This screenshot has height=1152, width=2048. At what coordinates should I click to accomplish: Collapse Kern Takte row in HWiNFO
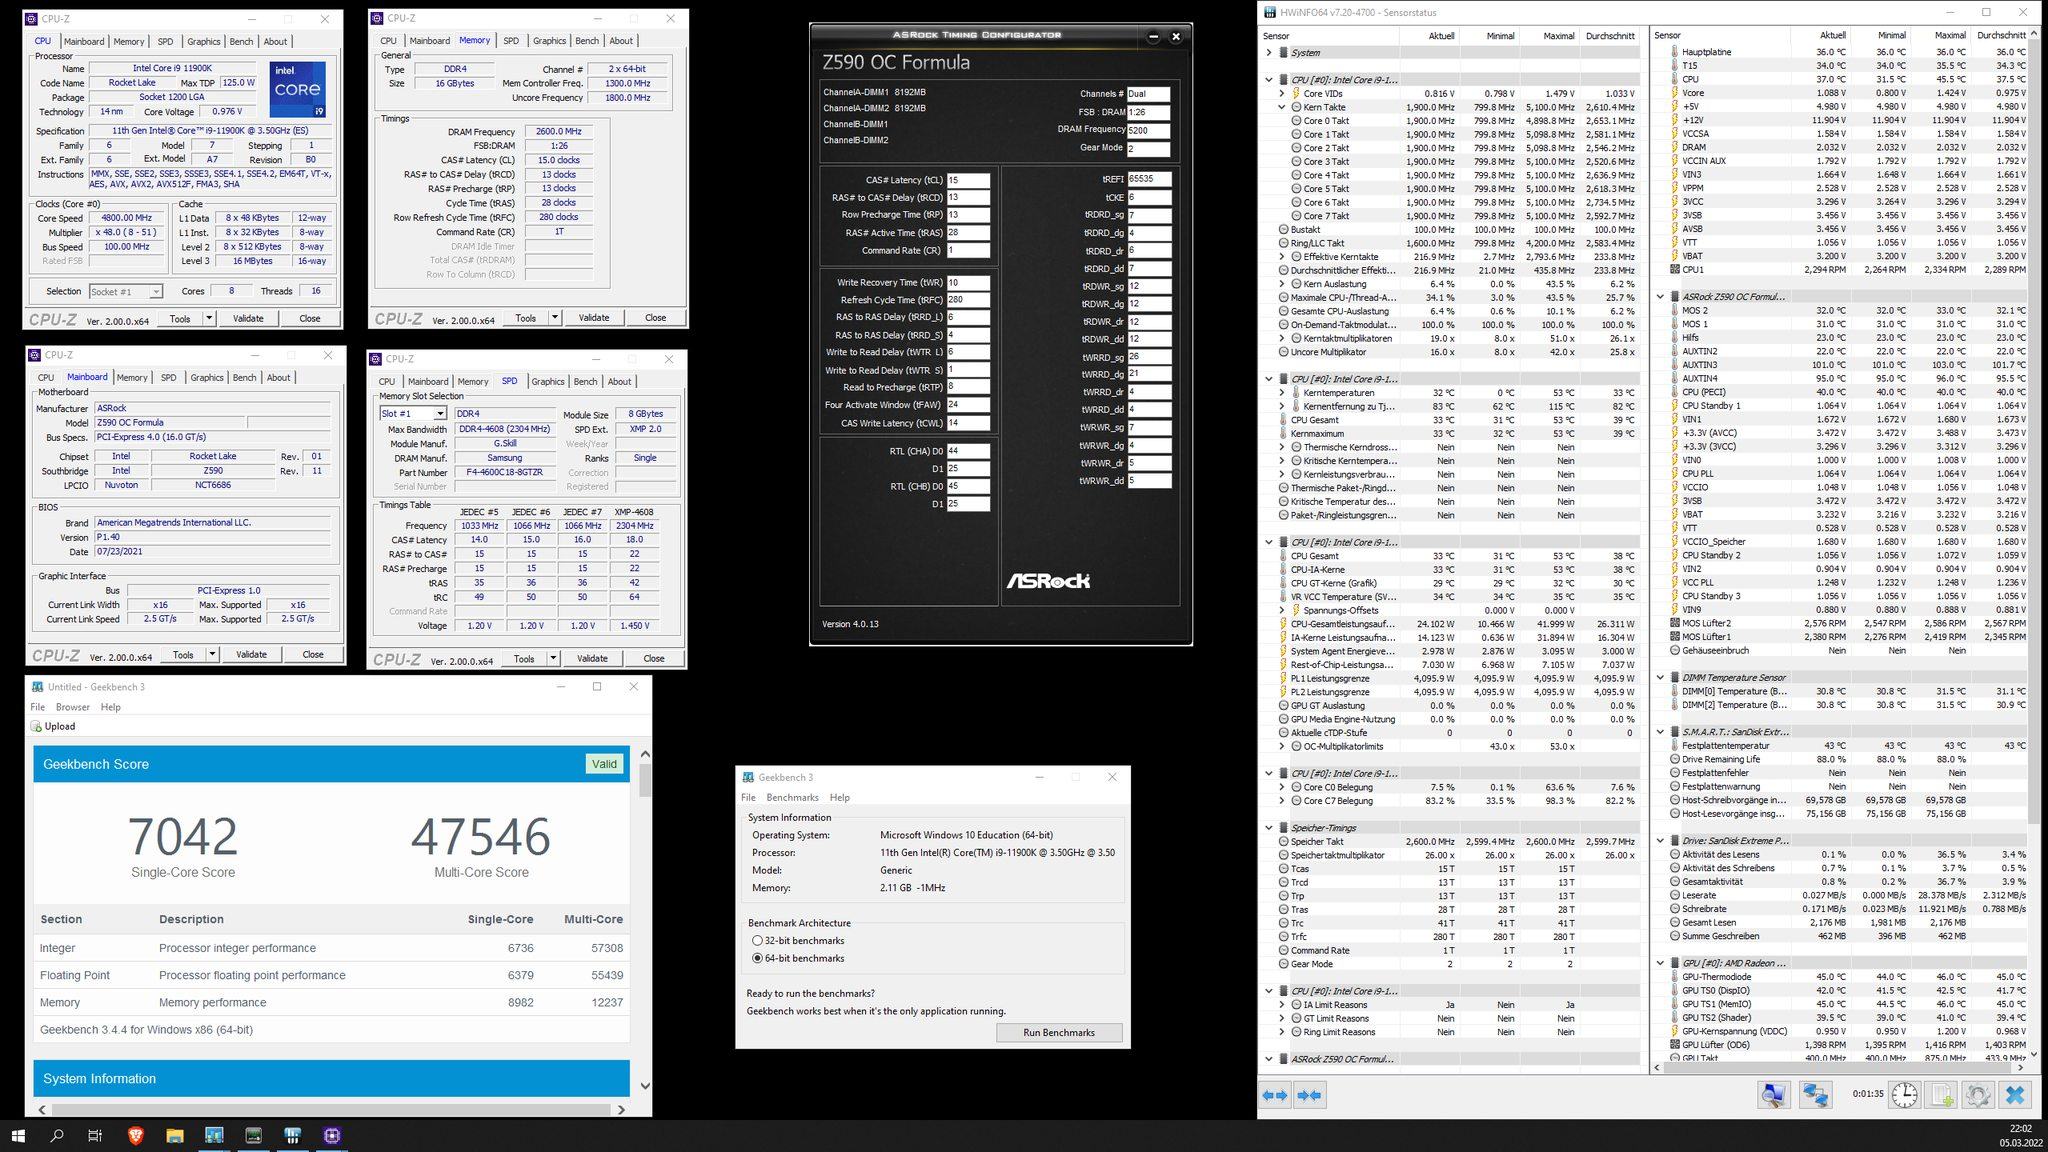(1282, 107)
